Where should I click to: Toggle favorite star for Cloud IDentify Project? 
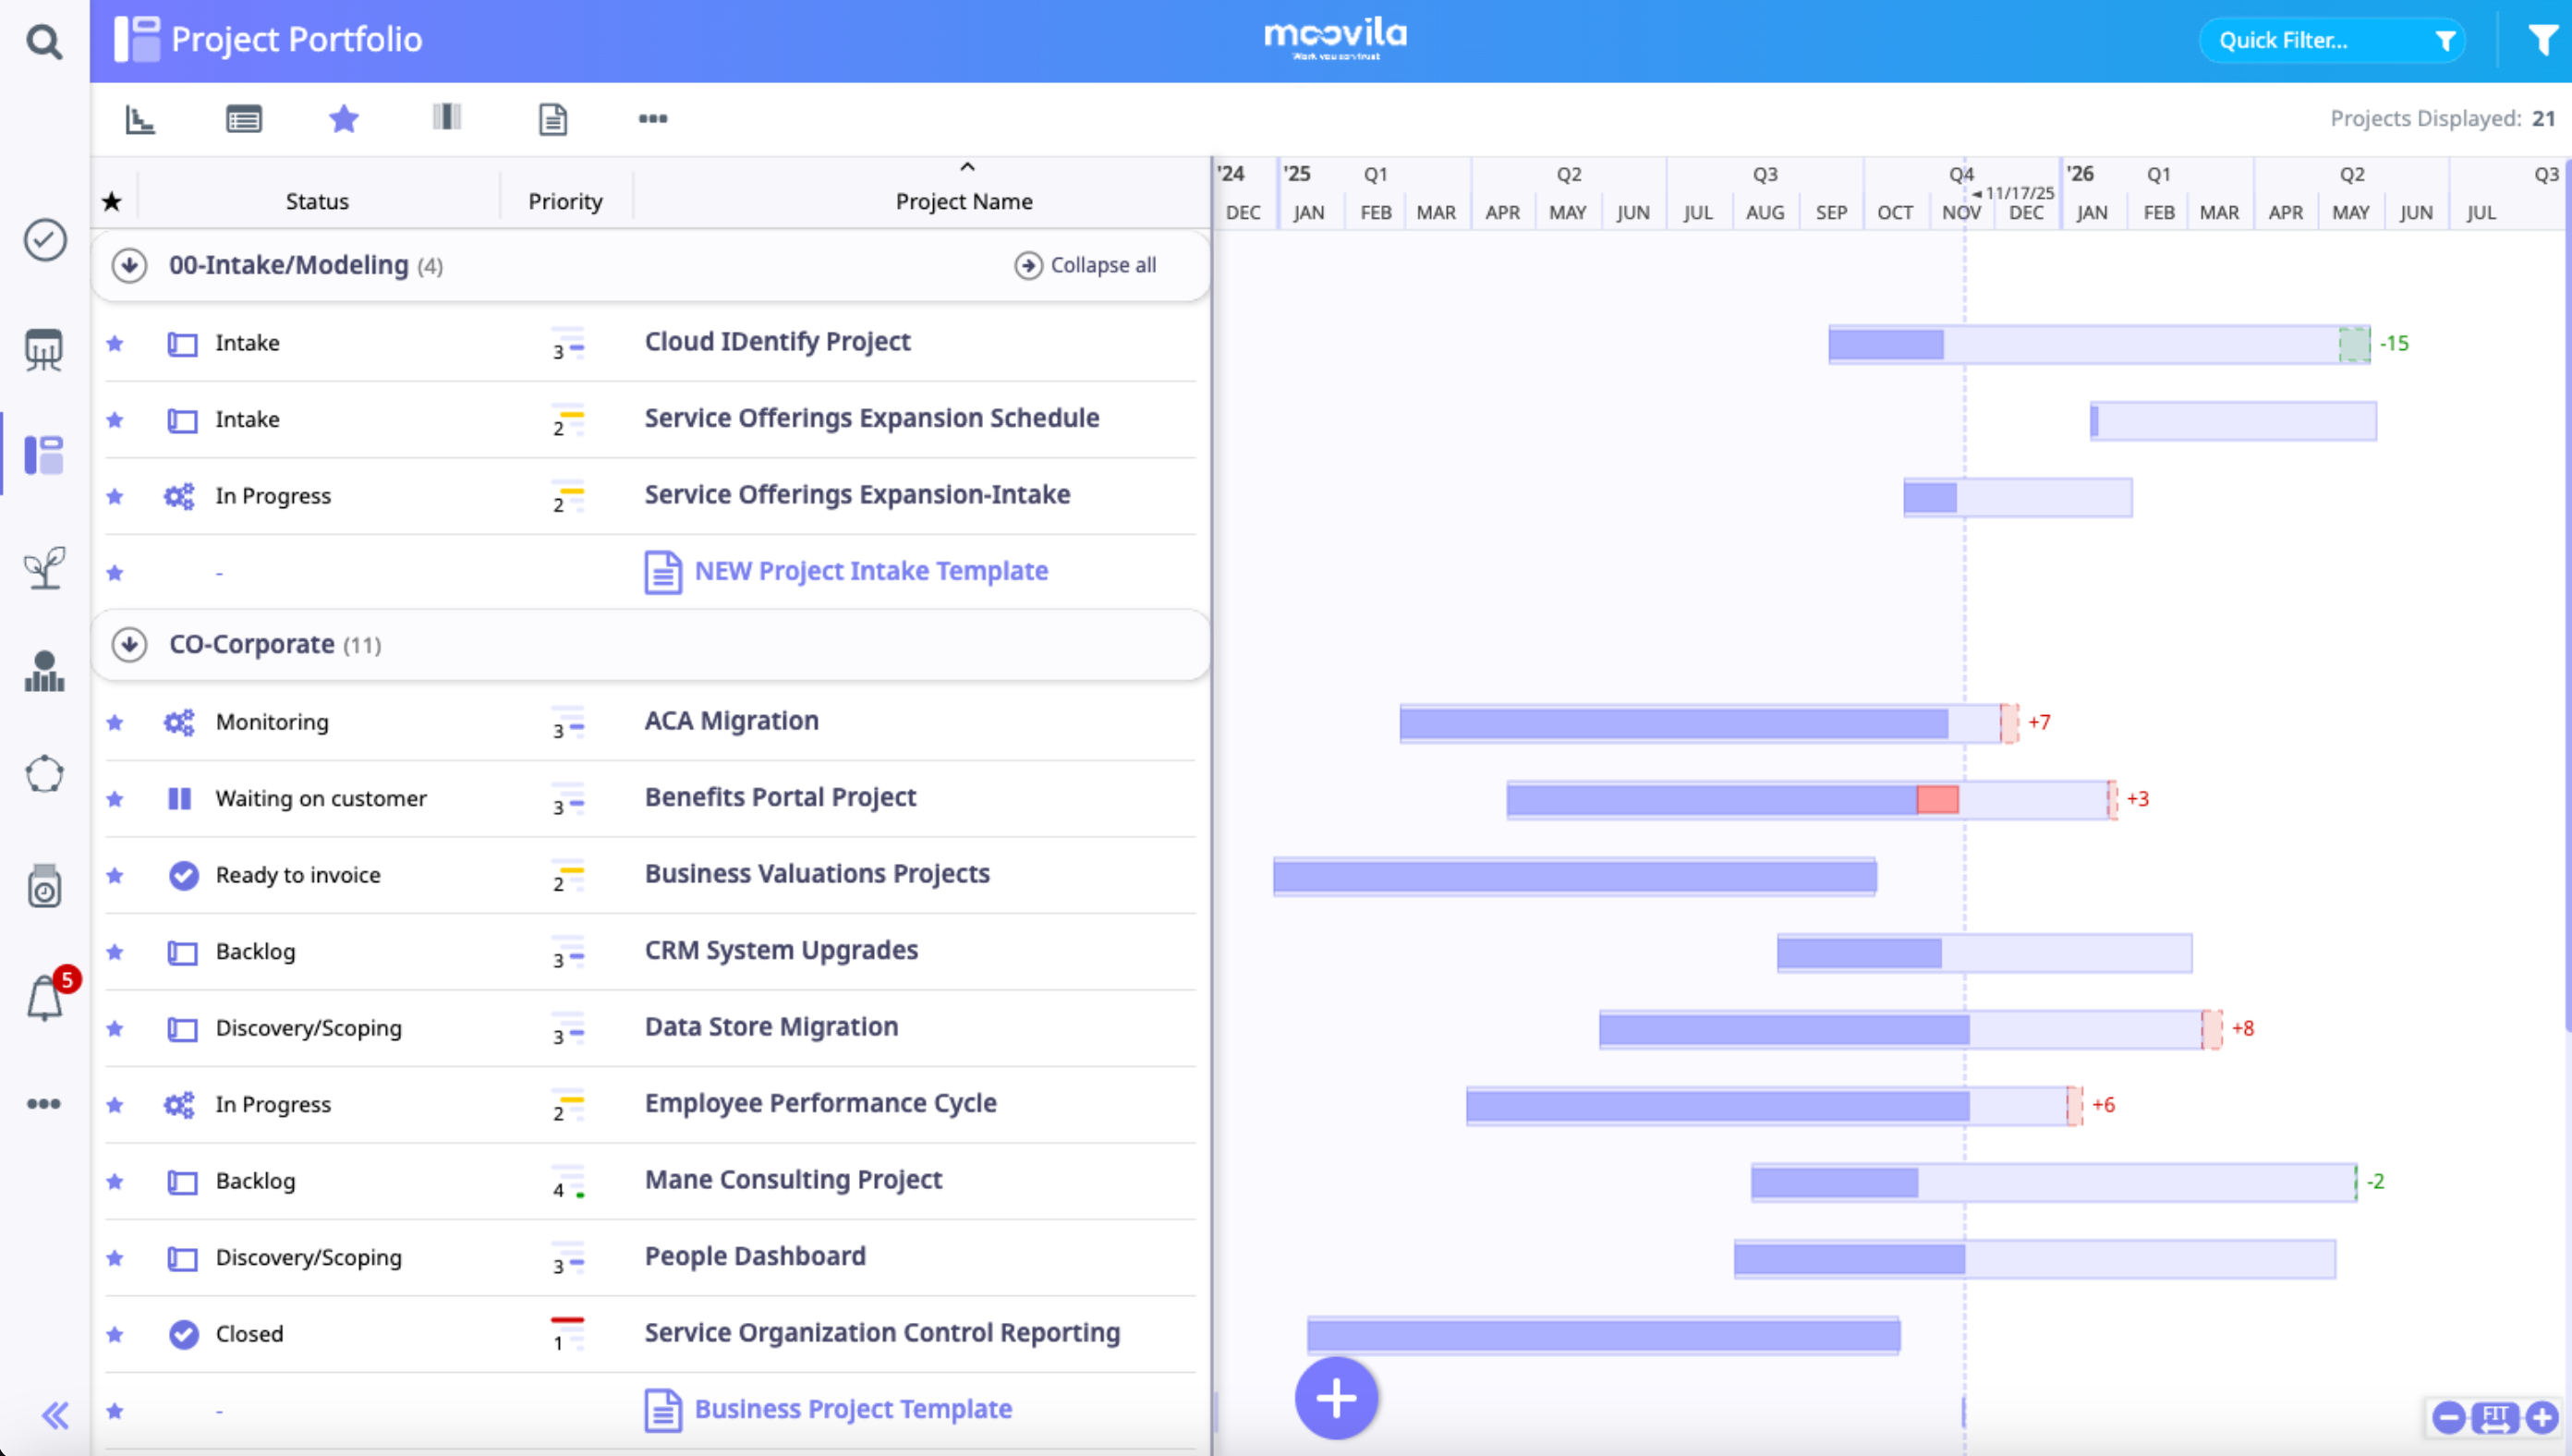(115, 343)
